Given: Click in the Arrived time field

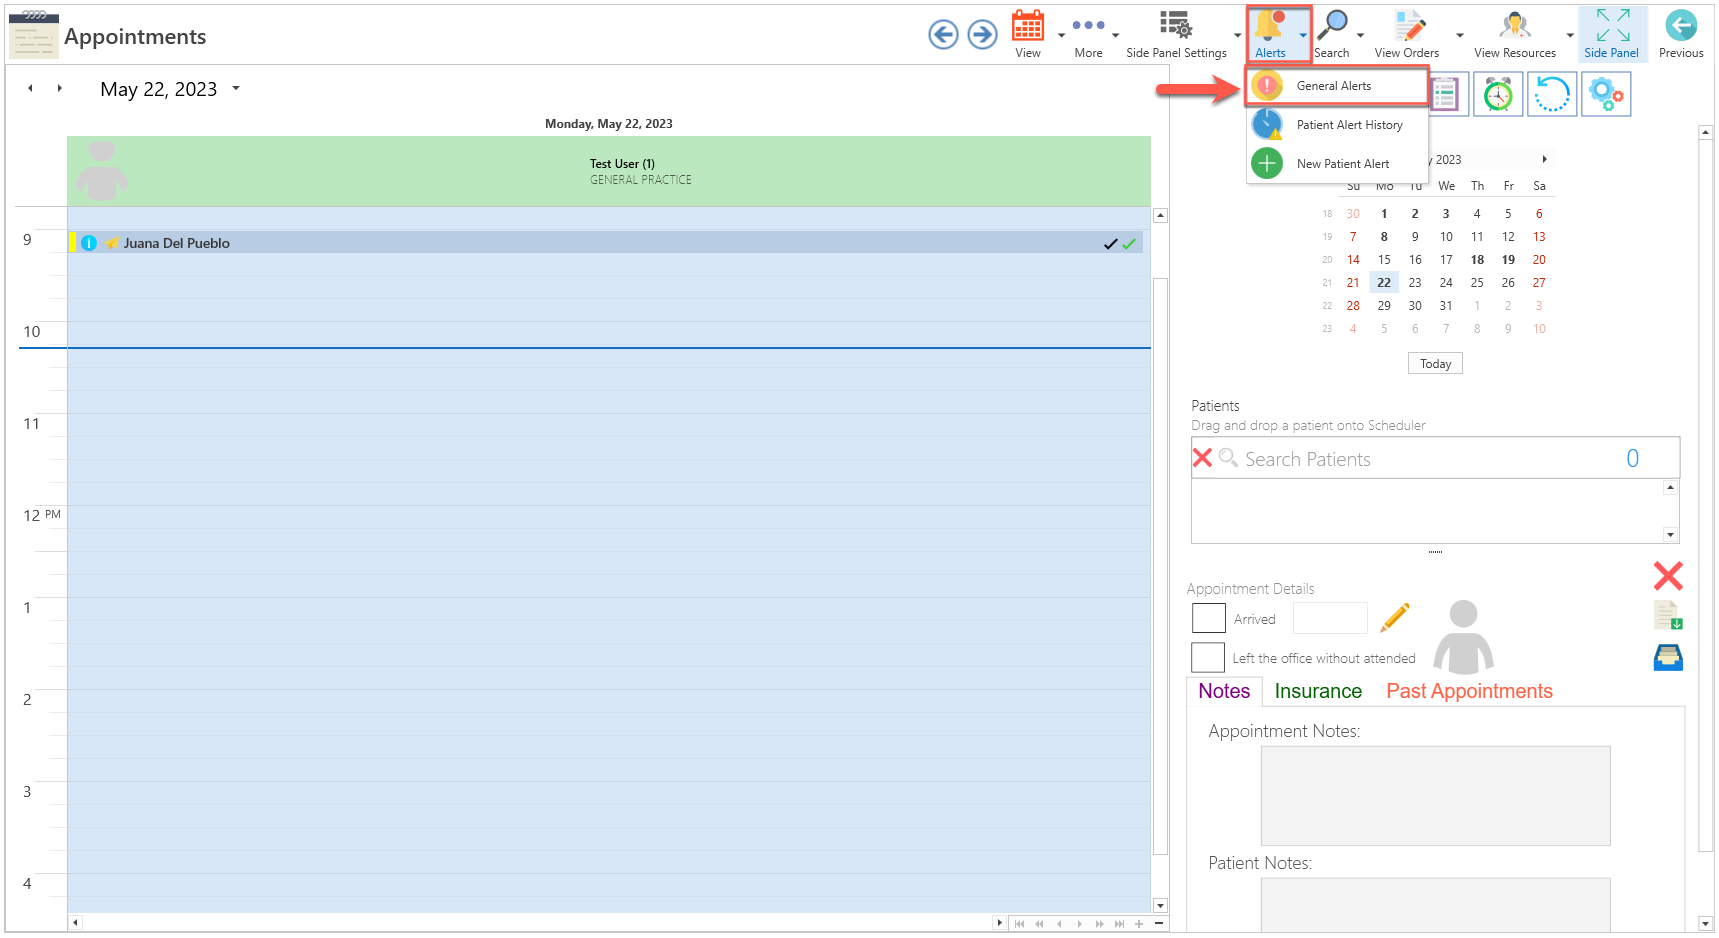Looking at the screenshot, I should click(1329, 618).
